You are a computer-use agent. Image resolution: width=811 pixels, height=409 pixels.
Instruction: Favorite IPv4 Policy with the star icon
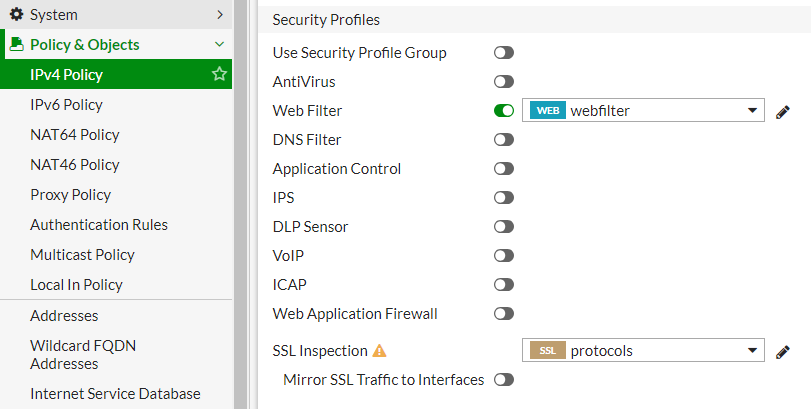(x=219, y=74)
